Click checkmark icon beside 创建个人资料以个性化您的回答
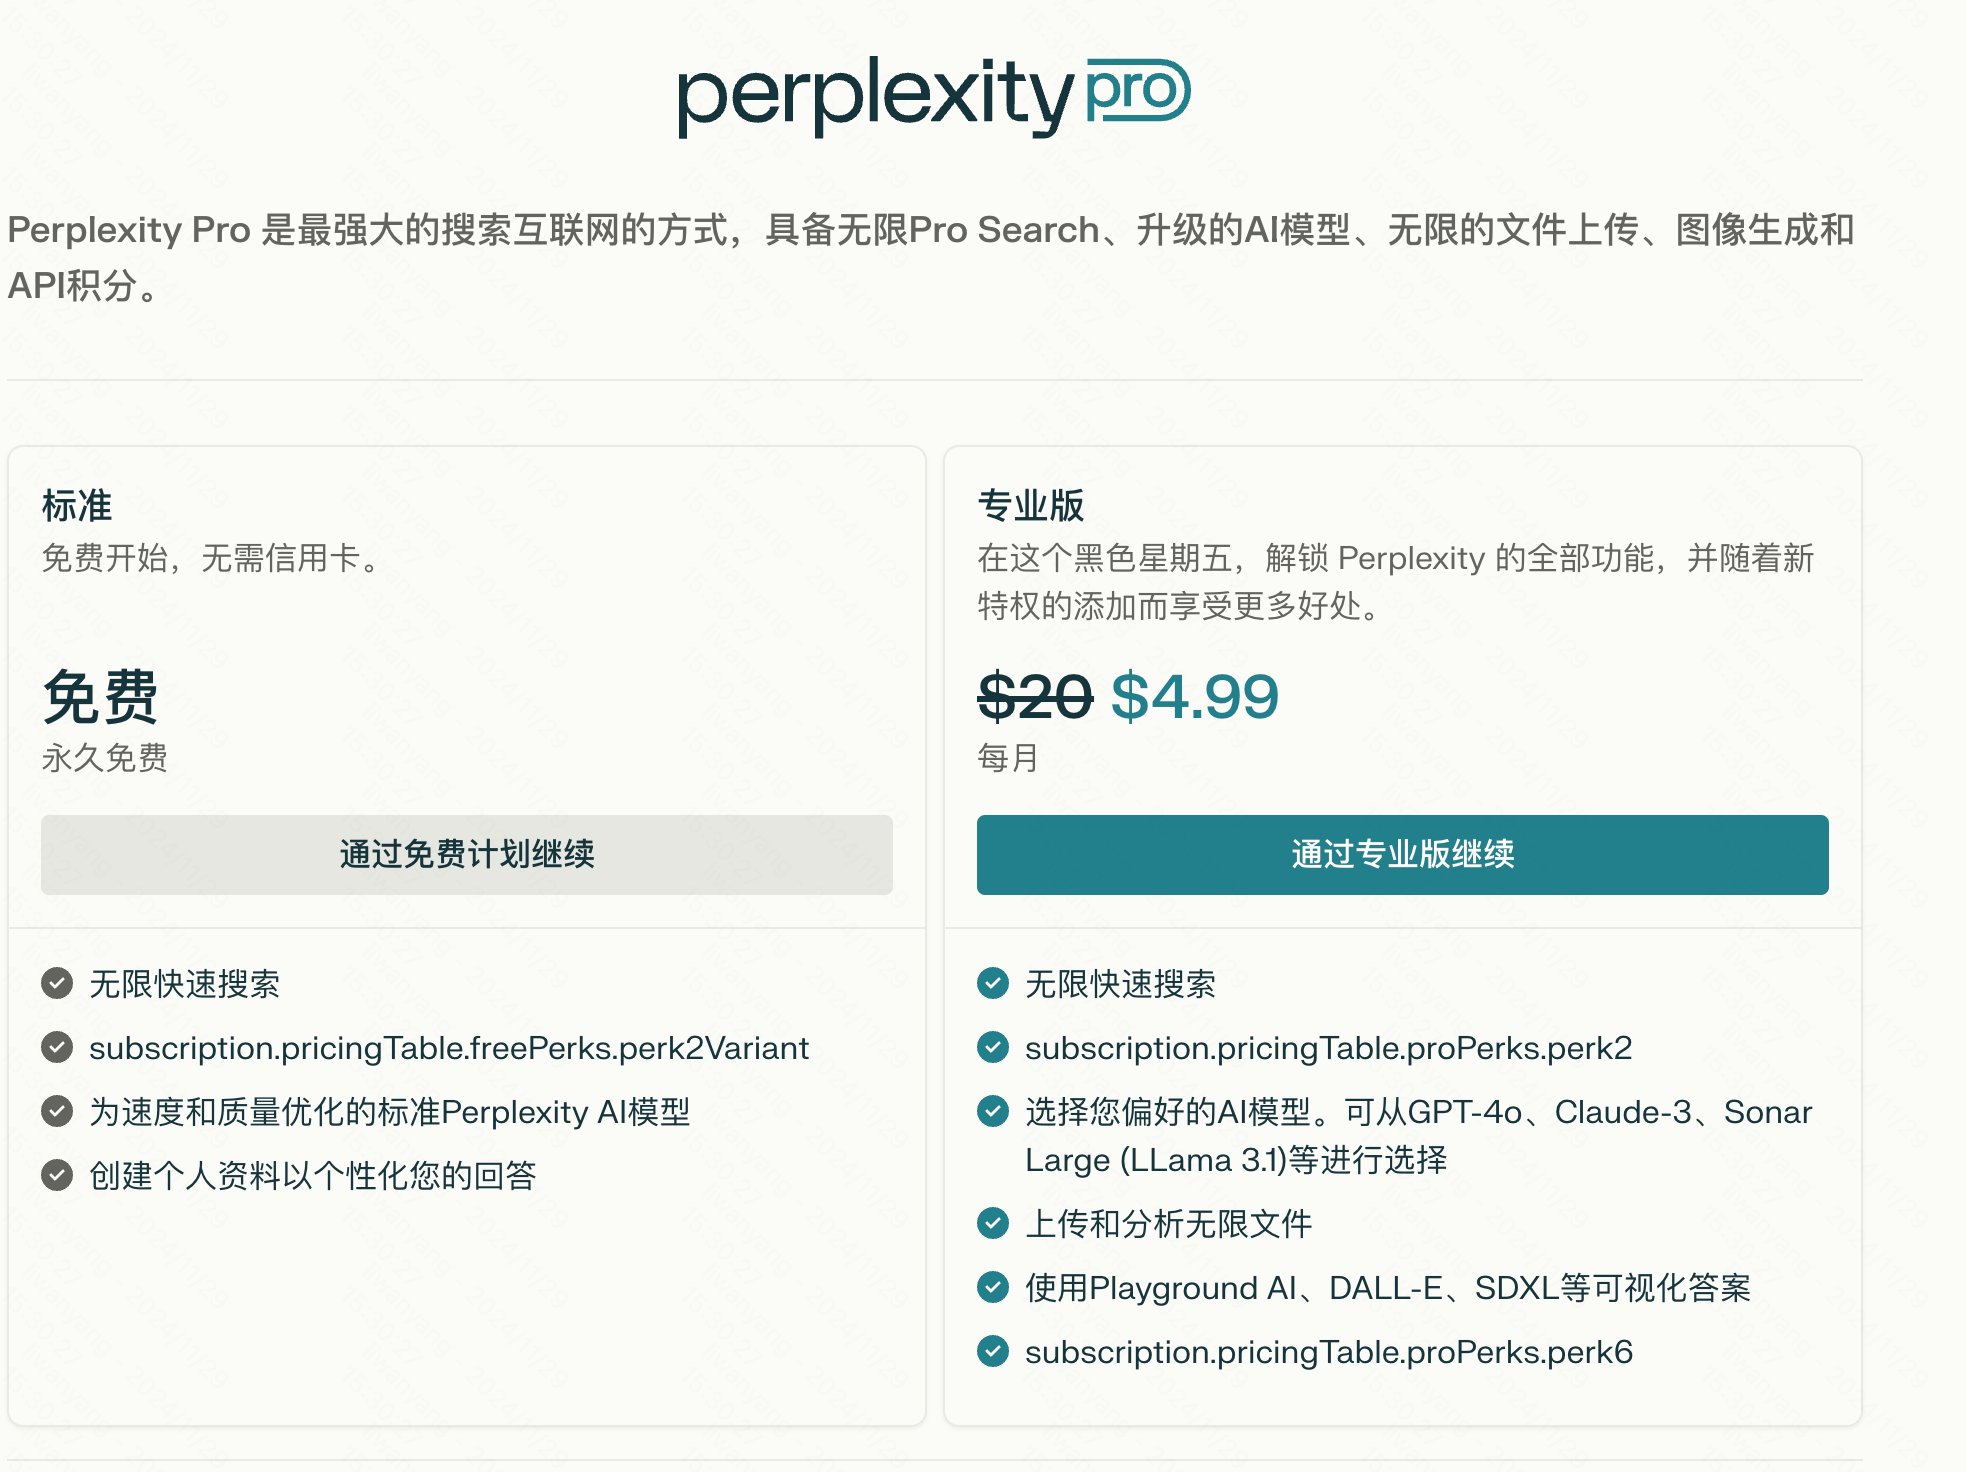 pyautogui.click(x=57, y=1176)
